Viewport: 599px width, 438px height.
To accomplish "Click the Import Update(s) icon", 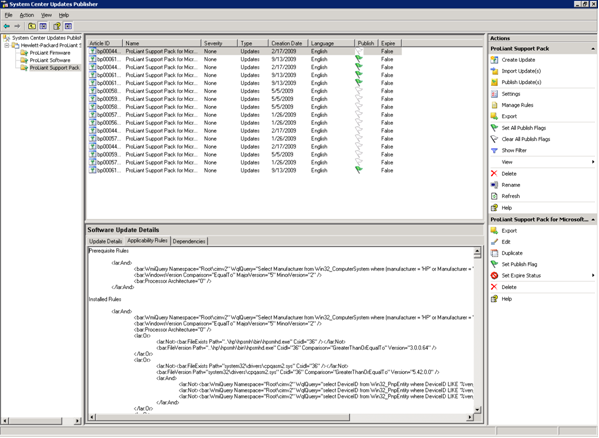I will [x=494, y=71].
